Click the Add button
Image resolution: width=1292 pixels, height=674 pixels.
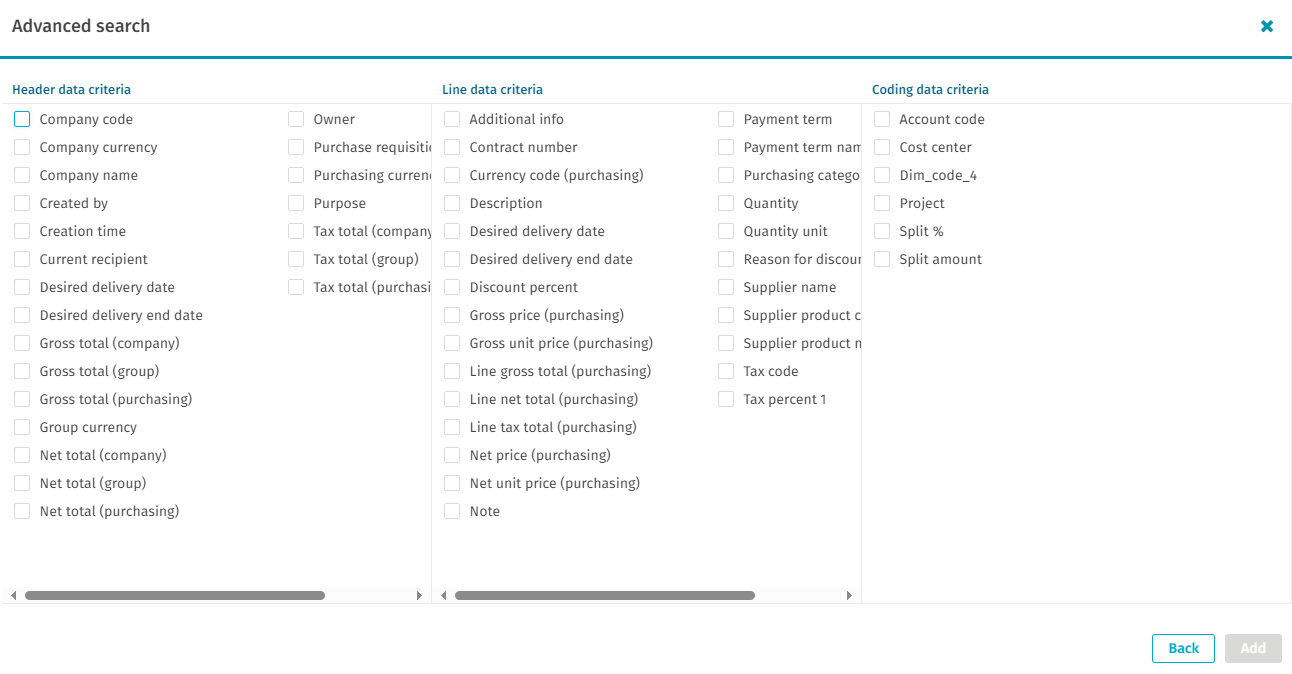tap(1253, 648)
